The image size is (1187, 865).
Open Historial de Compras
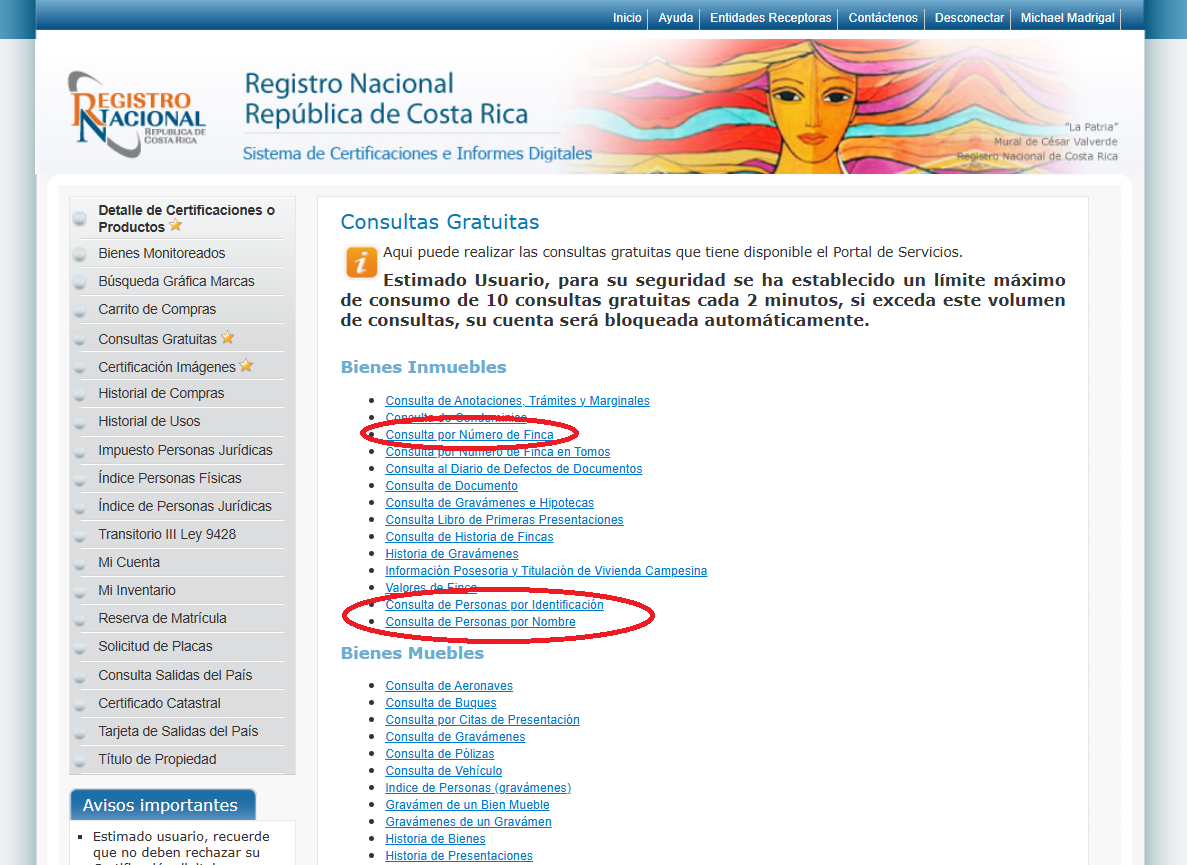[161, 393]
